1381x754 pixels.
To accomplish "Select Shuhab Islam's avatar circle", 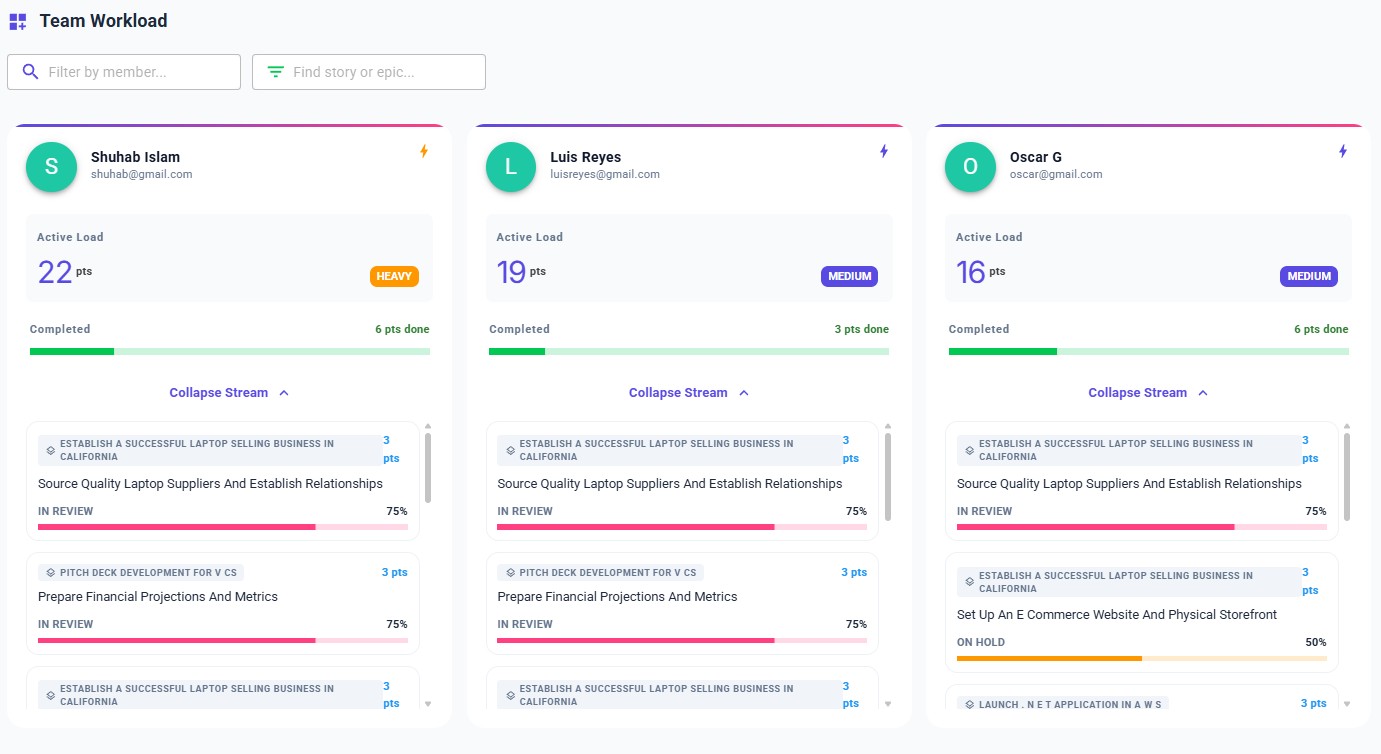I will (51, 167).
